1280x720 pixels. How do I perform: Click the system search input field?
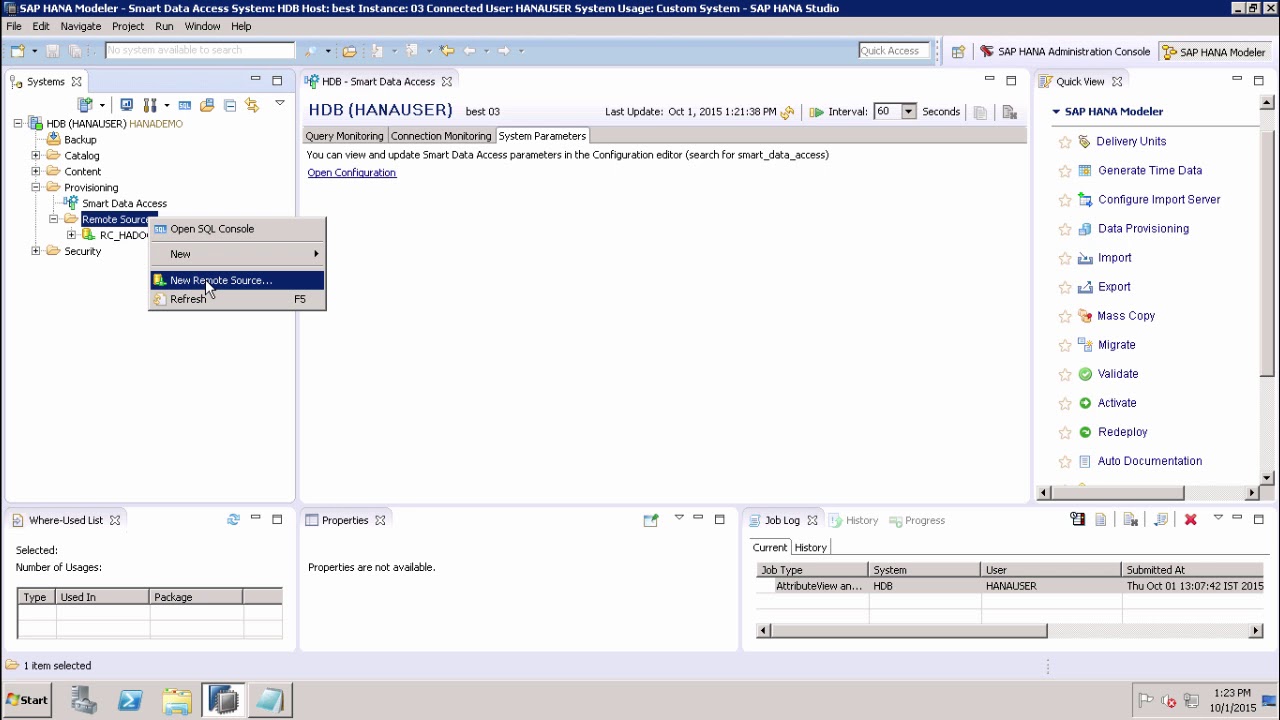pyautogui.click(x=199, y=50)
